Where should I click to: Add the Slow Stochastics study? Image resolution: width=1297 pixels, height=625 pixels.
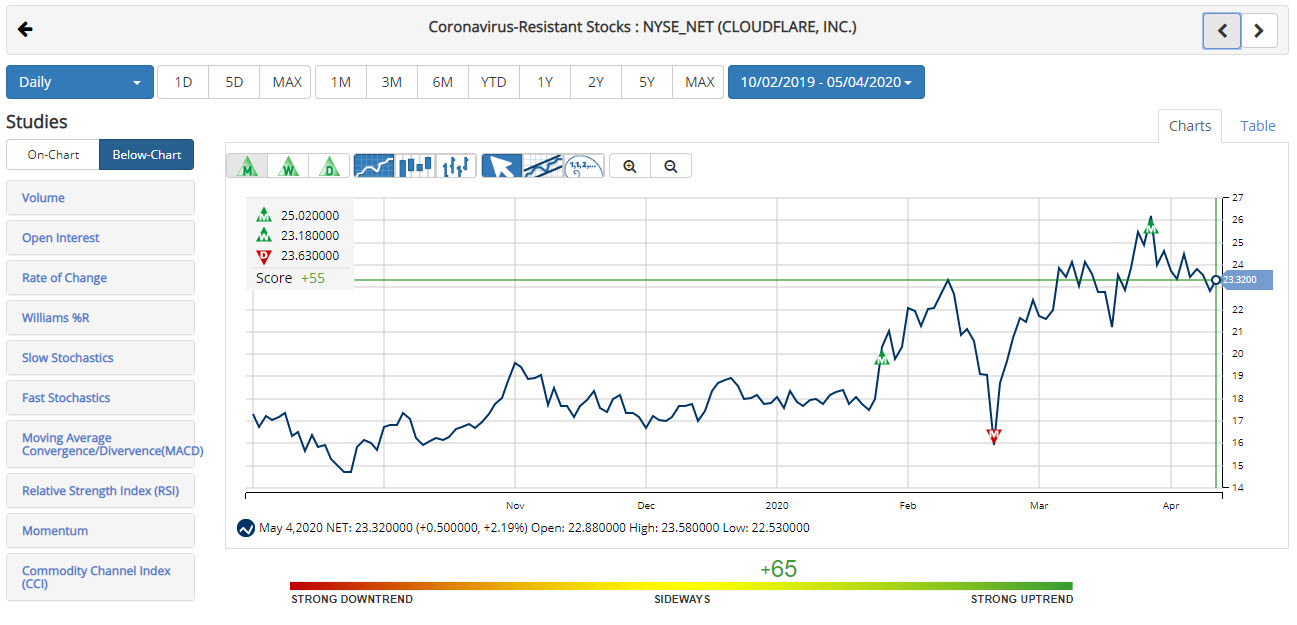coord(100,358)
